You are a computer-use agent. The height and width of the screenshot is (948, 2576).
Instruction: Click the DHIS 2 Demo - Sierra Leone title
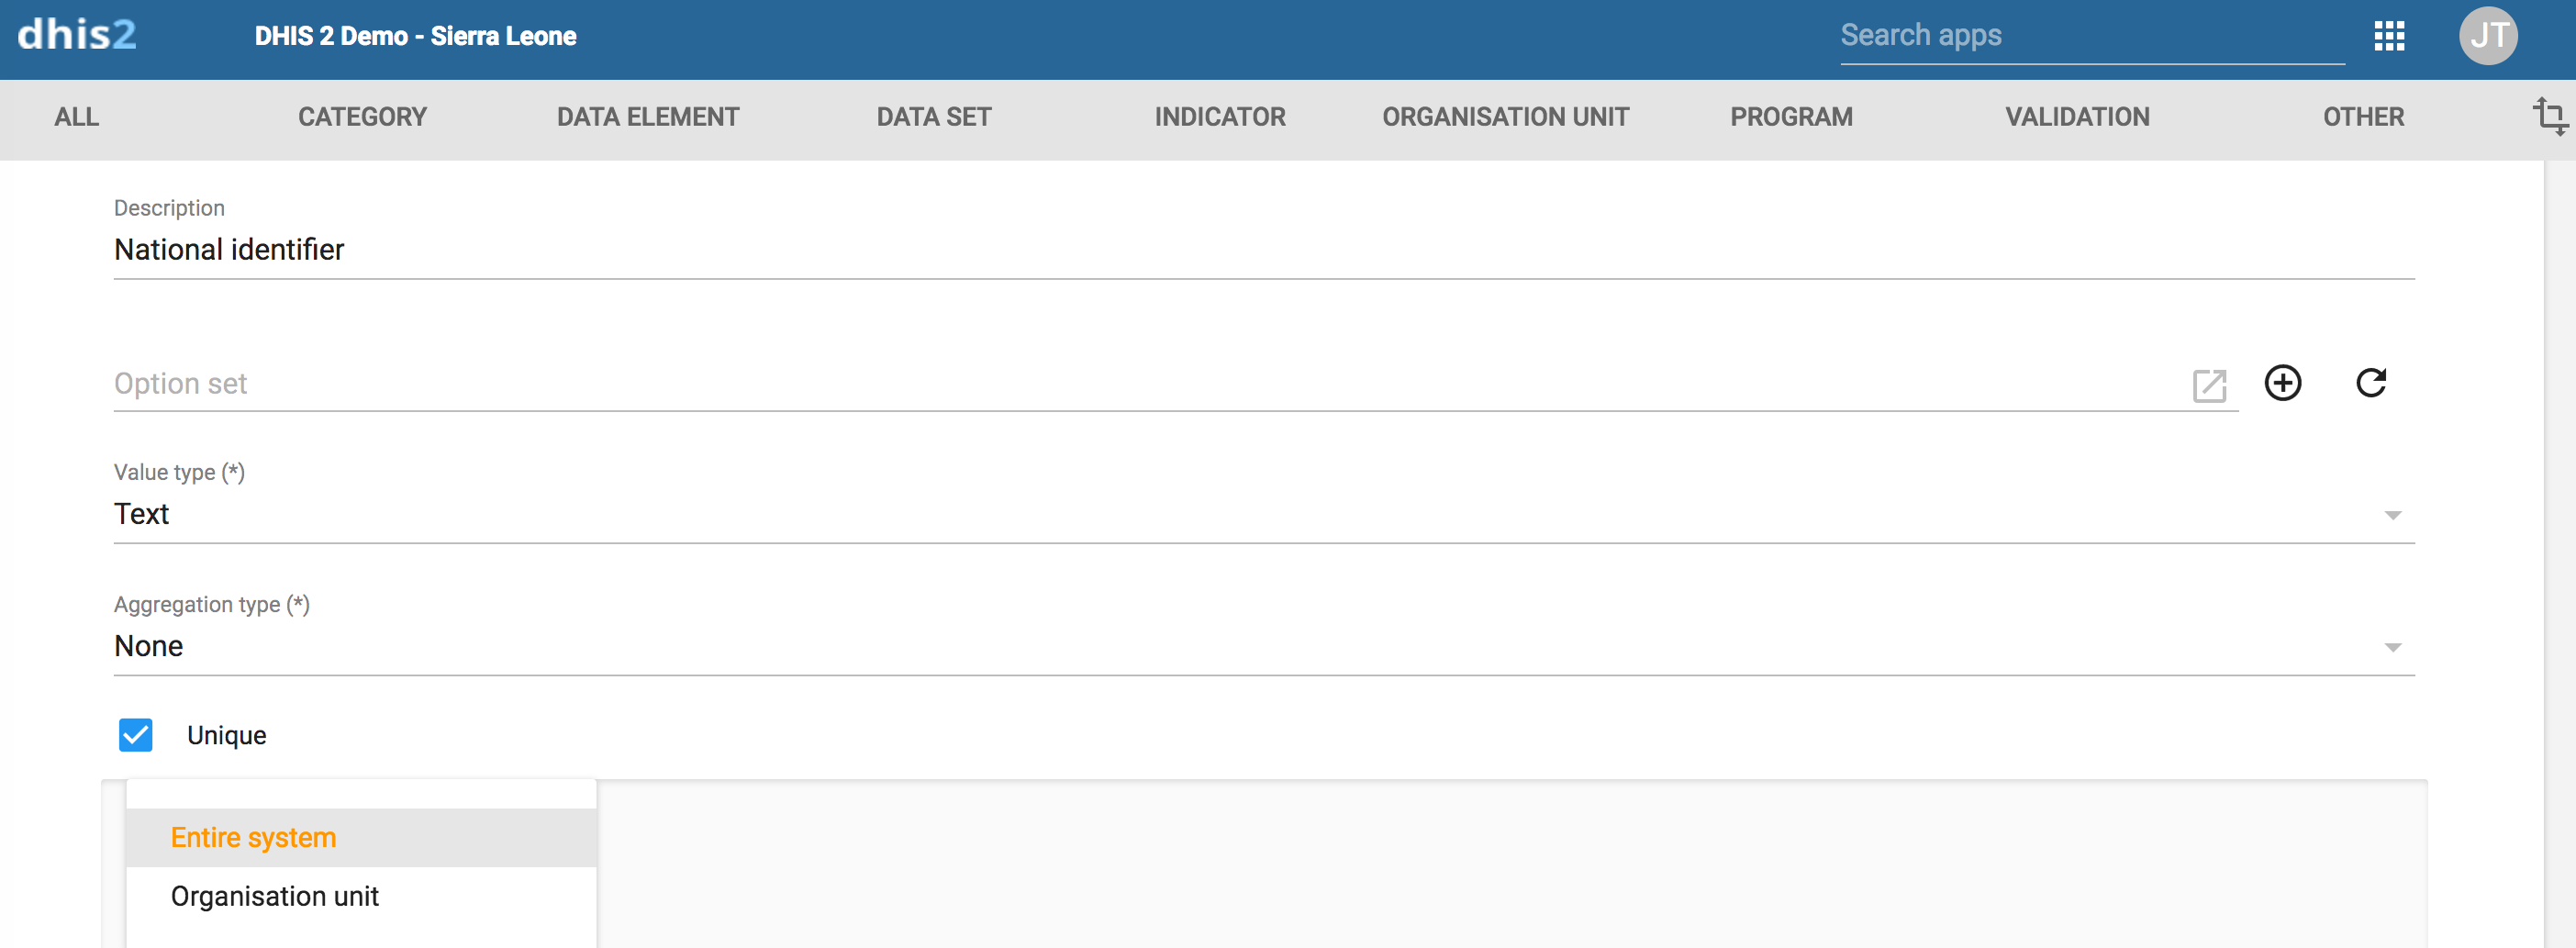[x=415, y=36]
